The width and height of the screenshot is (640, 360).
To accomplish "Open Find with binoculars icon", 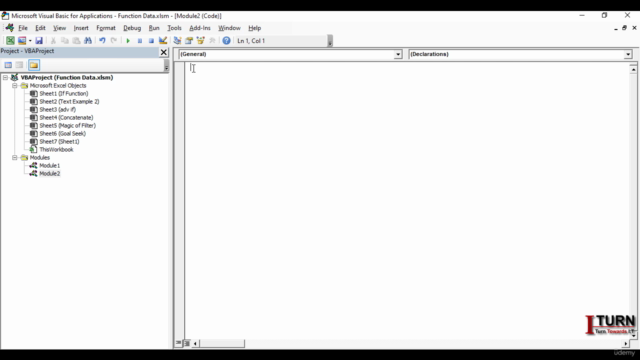I will point(88,40).
